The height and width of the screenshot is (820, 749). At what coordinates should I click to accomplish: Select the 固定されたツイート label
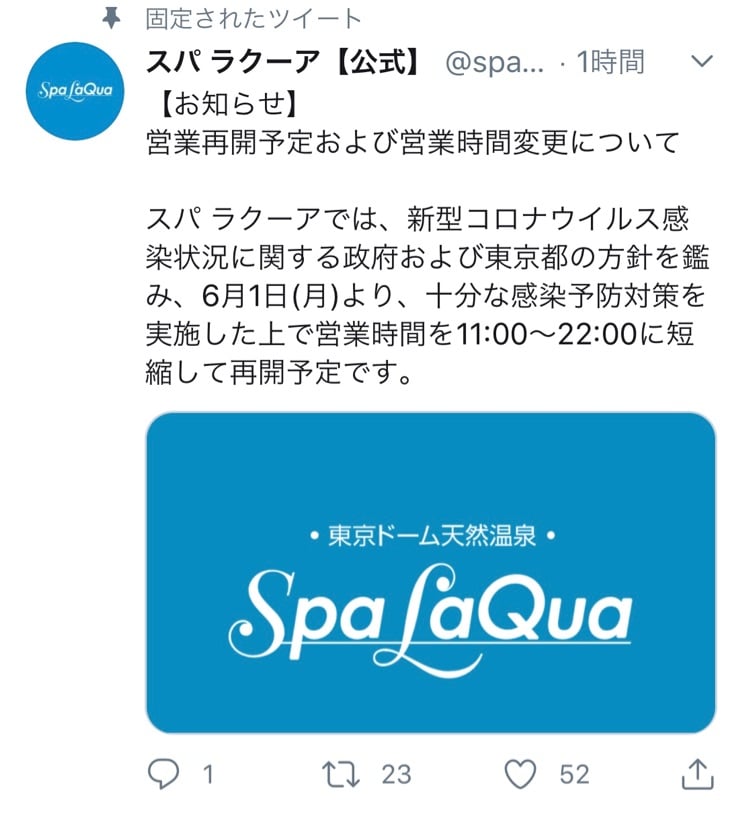253,19
